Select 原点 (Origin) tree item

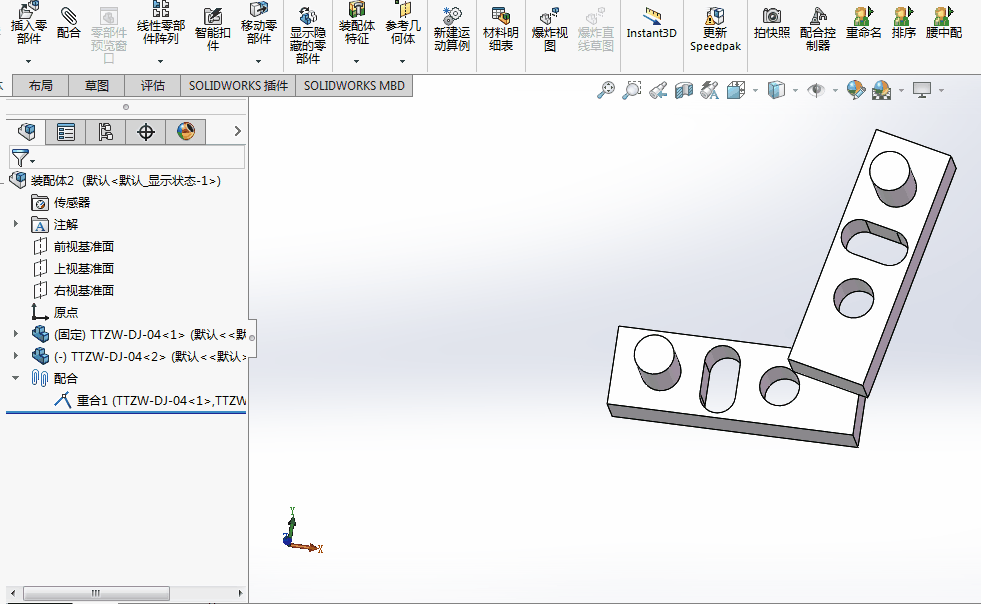click(55, 312)
